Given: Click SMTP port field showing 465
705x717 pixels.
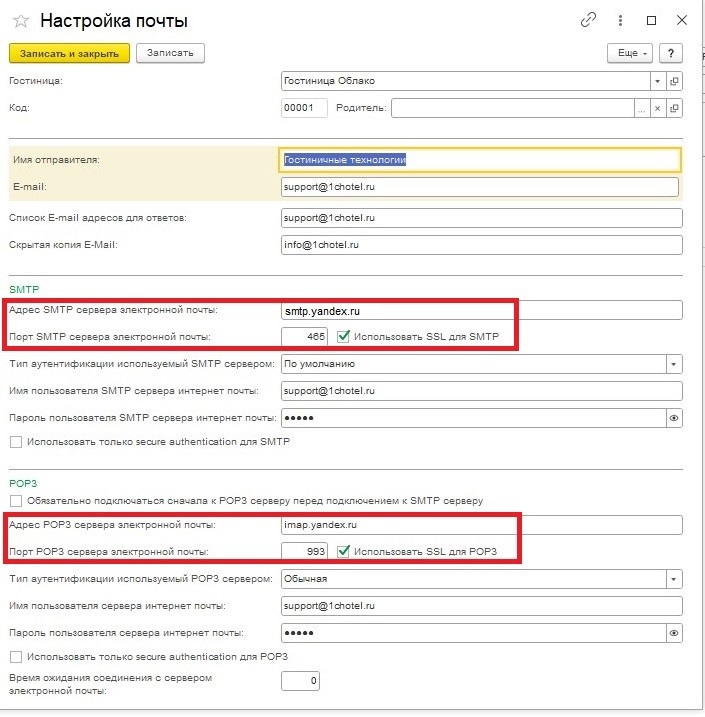Looking at the screenshot, I should pos(304,337).
